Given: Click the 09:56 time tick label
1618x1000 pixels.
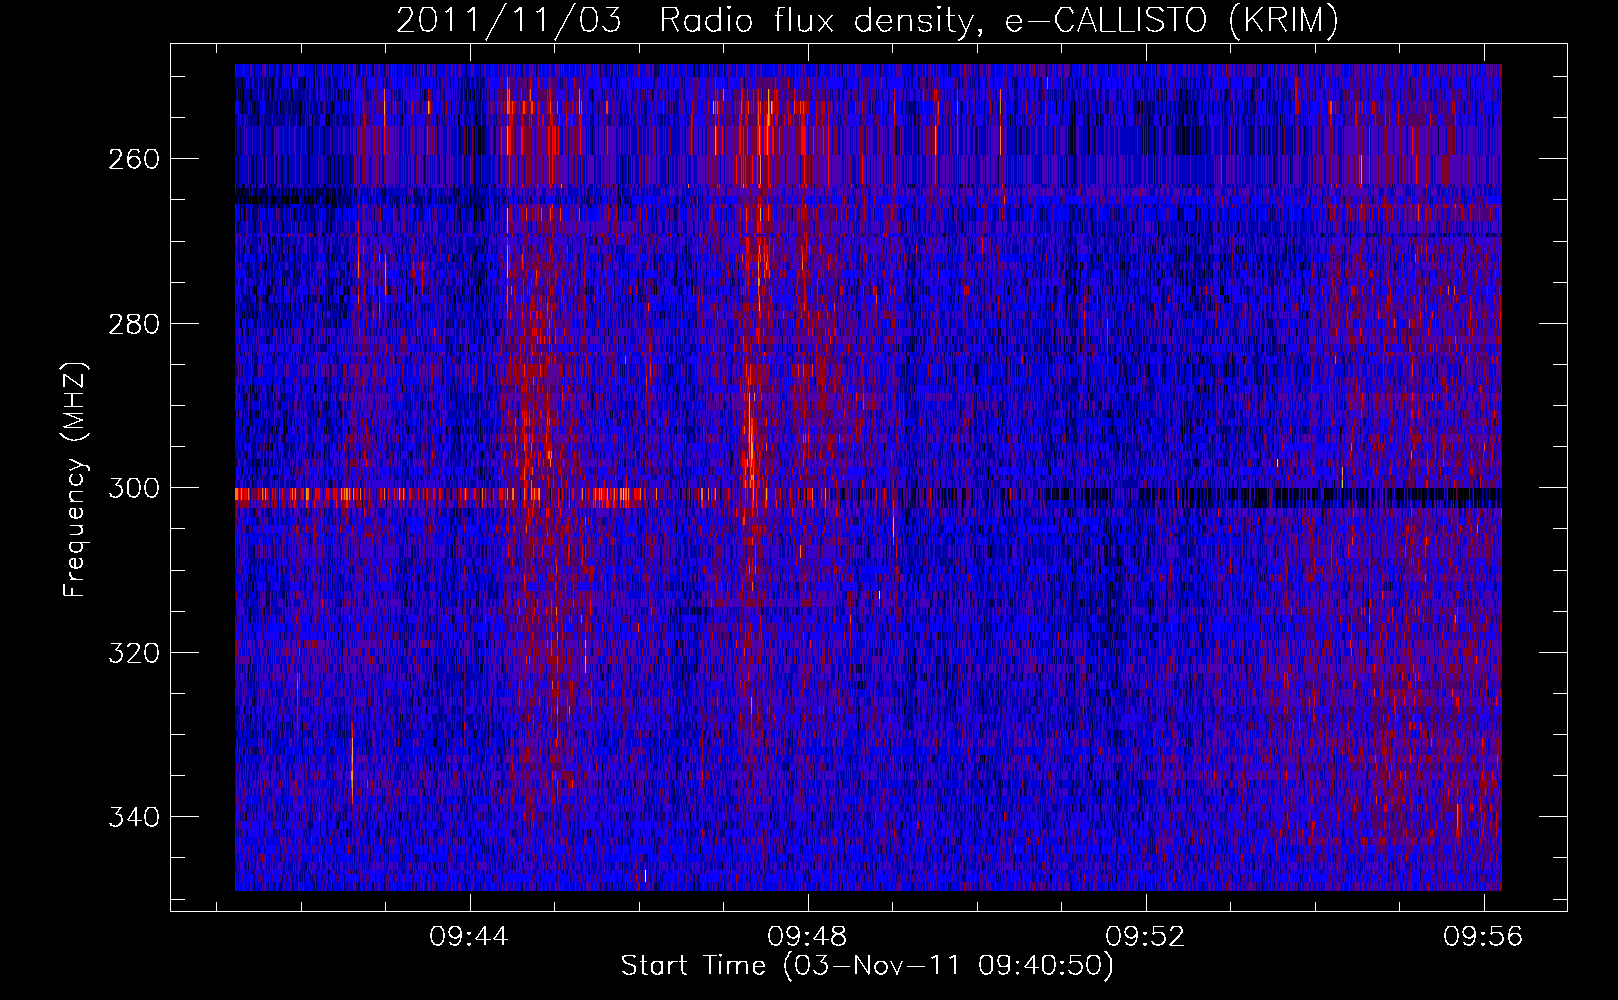Looking at the screenshot, I should tap(1483, 936).
